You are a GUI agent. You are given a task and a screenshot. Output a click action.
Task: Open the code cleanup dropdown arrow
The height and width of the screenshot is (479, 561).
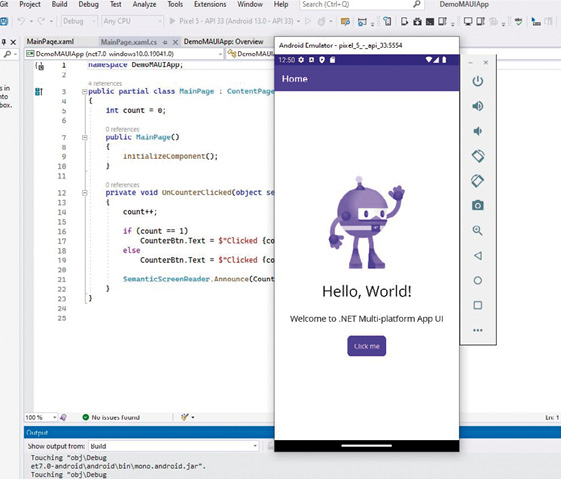point(193,417)
